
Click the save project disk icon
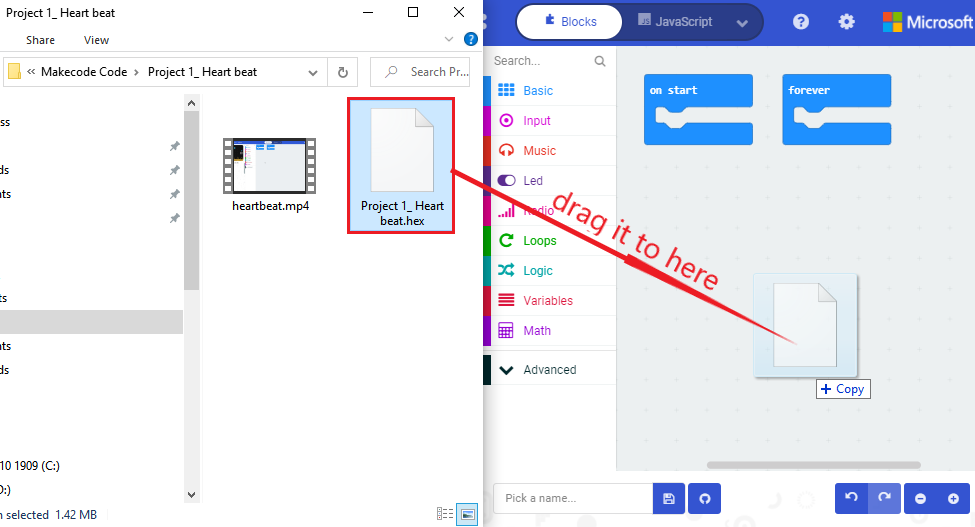click(x=668, y=498)
